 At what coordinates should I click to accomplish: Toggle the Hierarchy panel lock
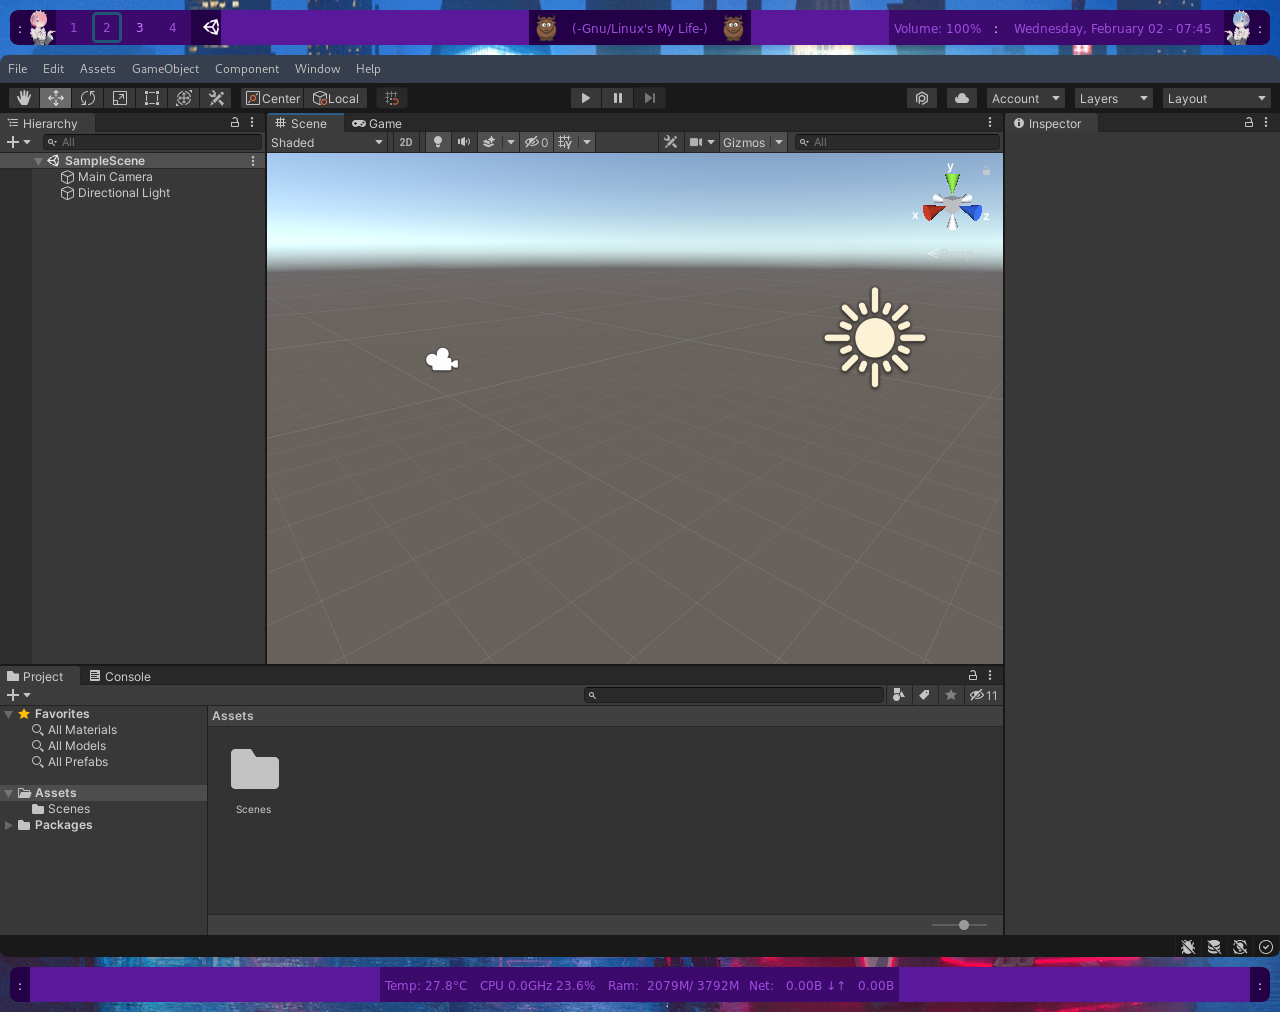pyautogui.click(x=235, y=122)
